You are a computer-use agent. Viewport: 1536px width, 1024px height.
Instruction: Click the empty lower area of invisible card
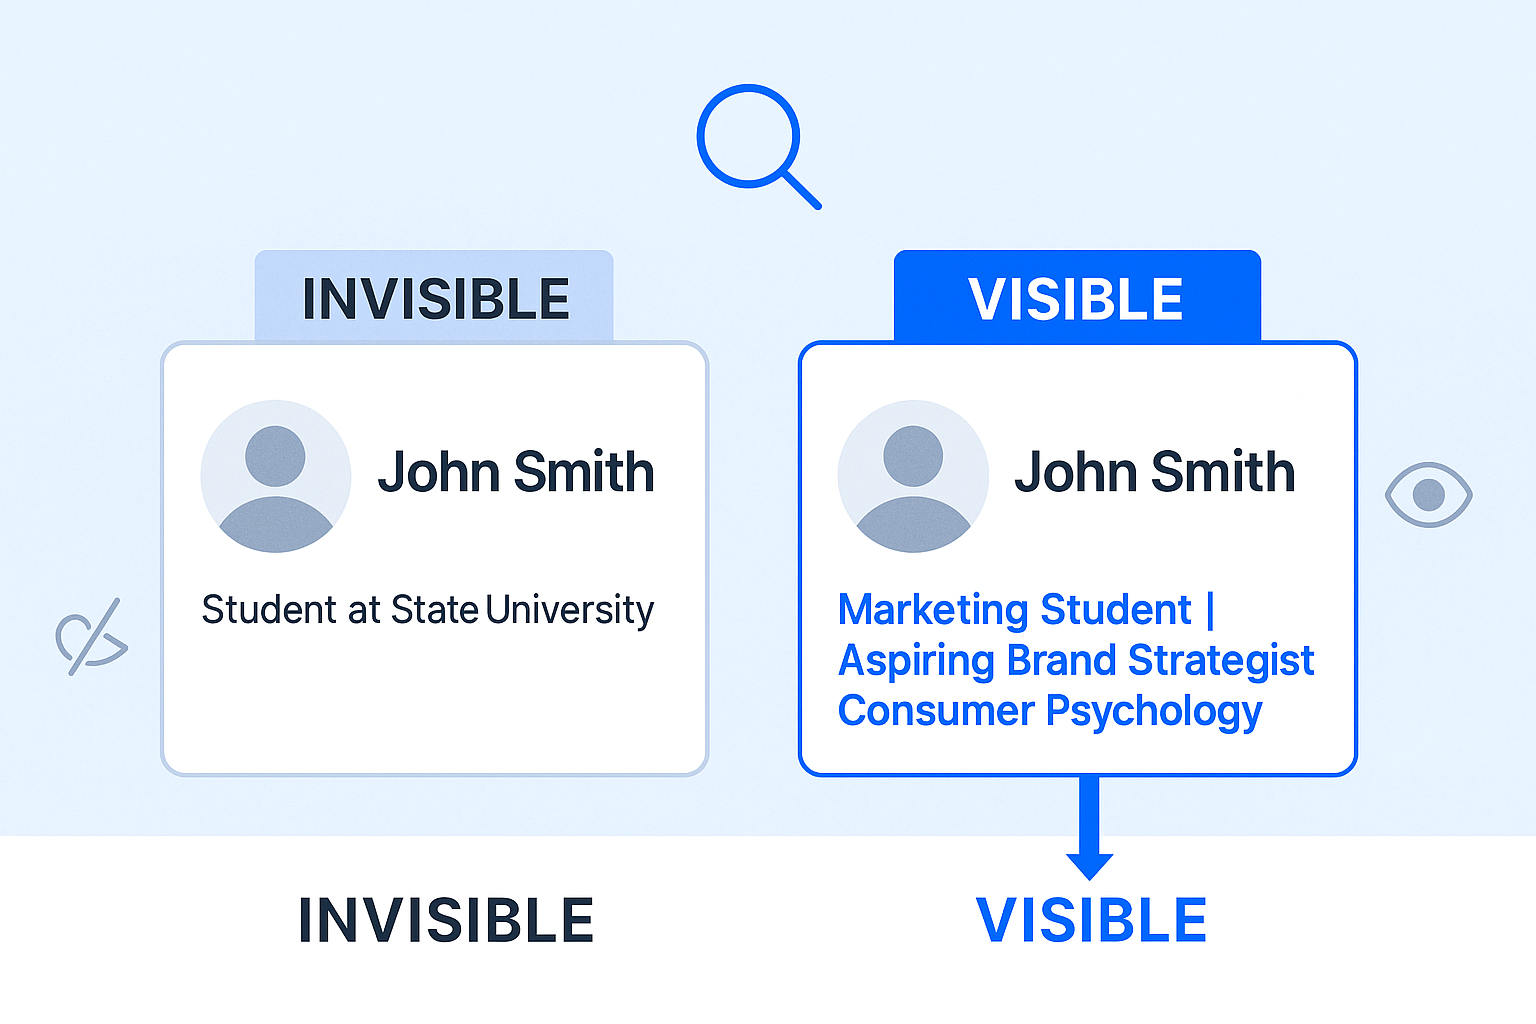click(434, 710)
